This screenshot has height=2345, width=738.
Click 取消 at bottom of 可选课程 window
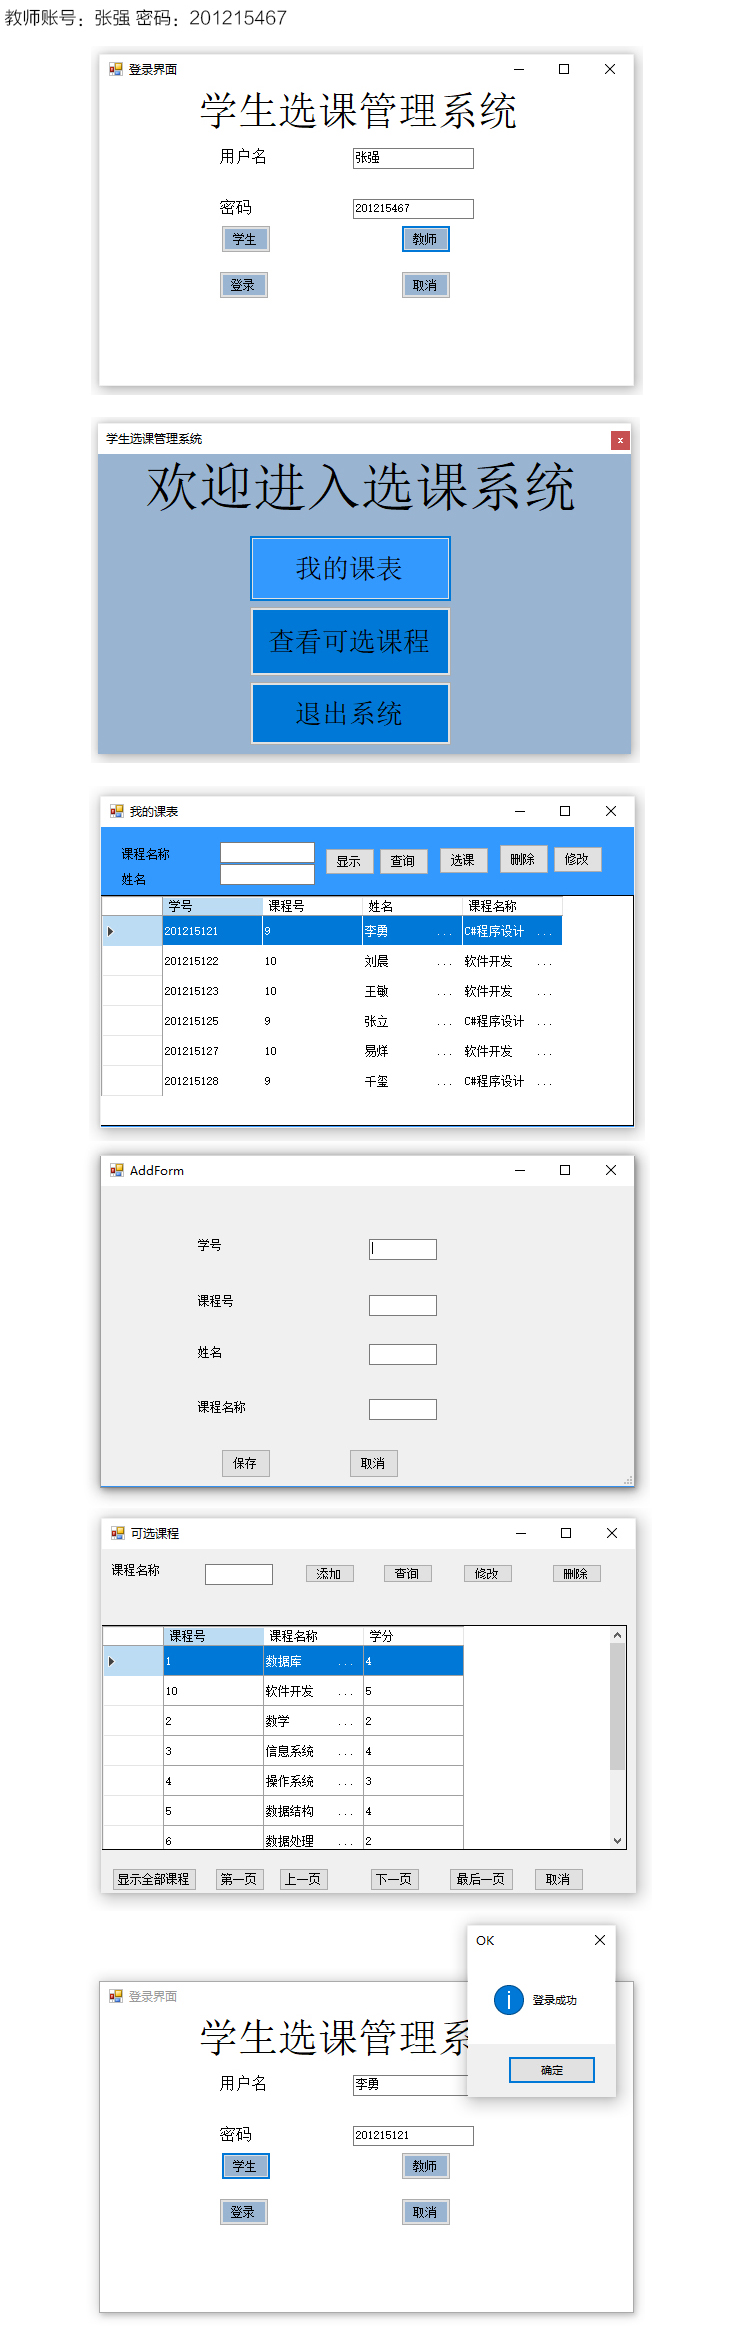click(x=558, y=1879)
